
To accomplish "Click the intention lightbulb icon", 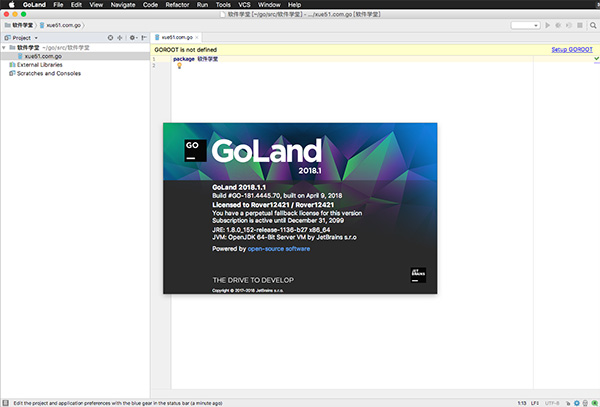I will (179, 66).
